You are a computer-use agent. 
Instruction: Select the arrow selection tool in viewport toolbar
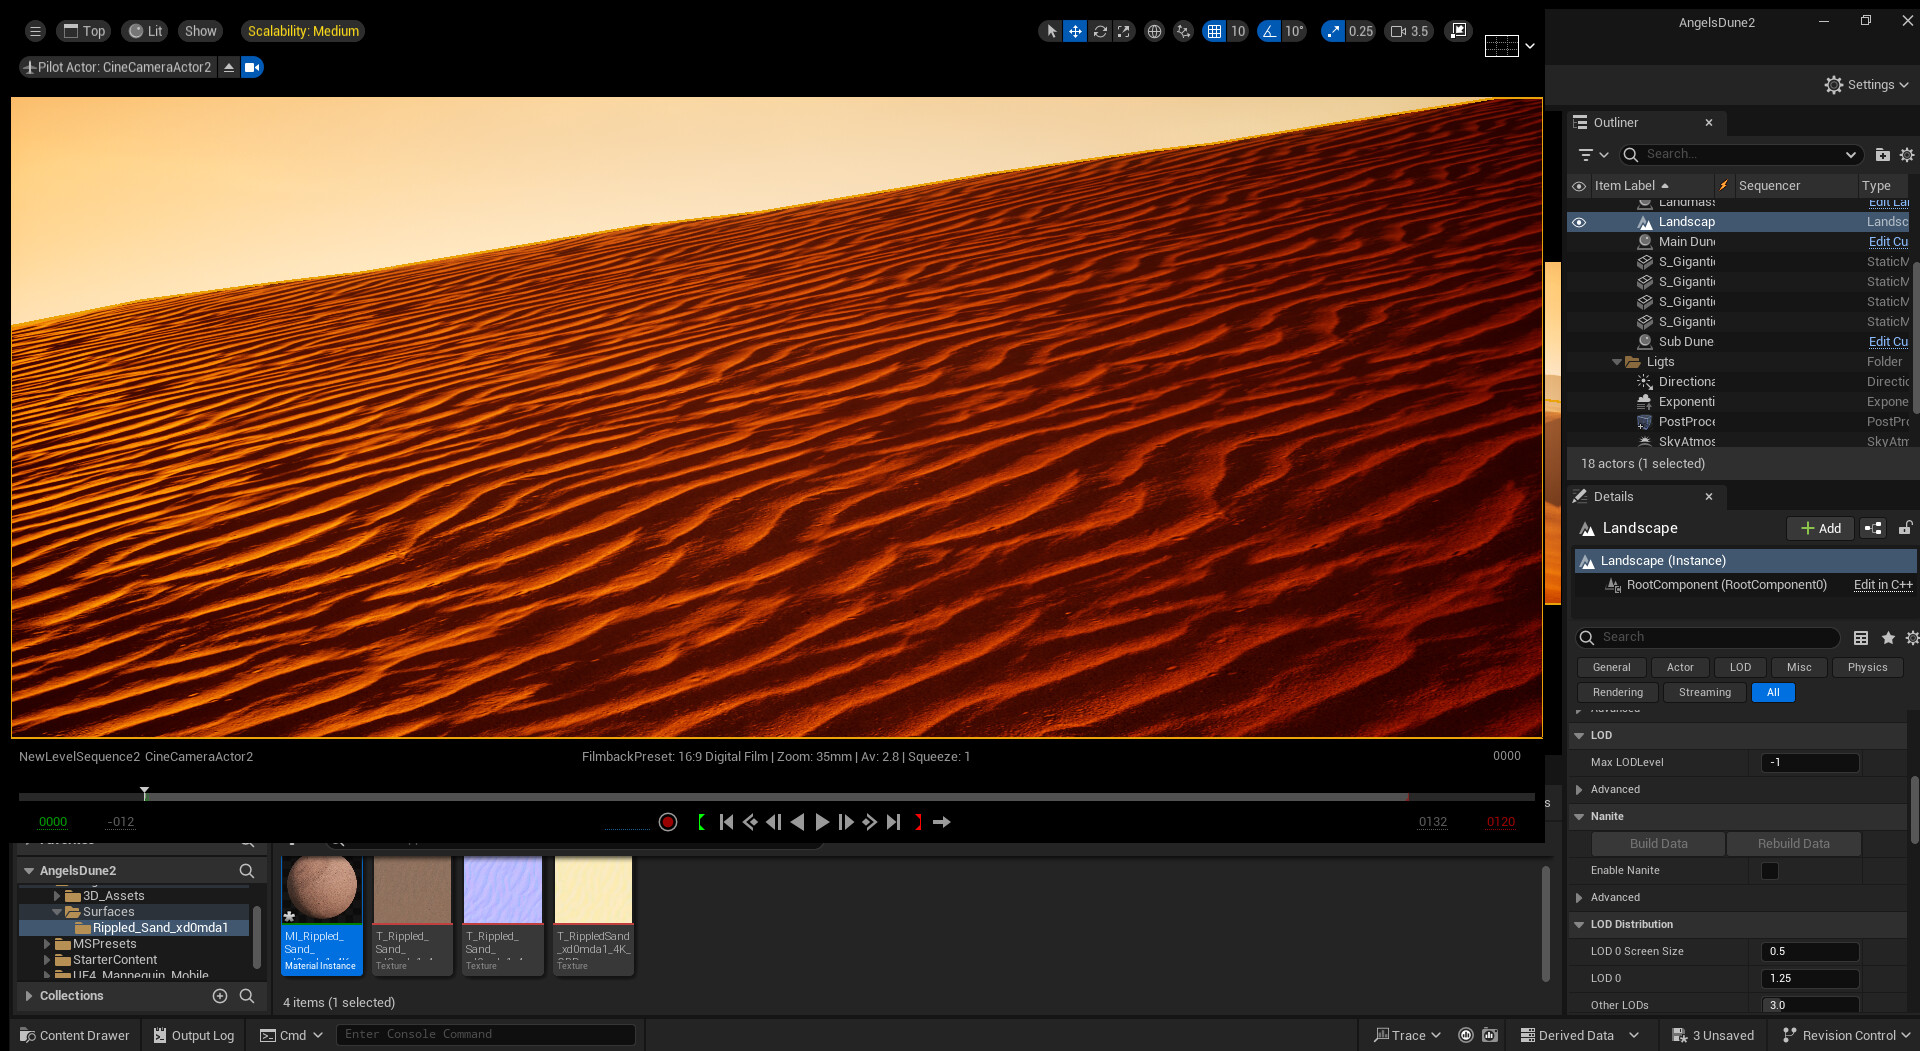[1050, 31]
